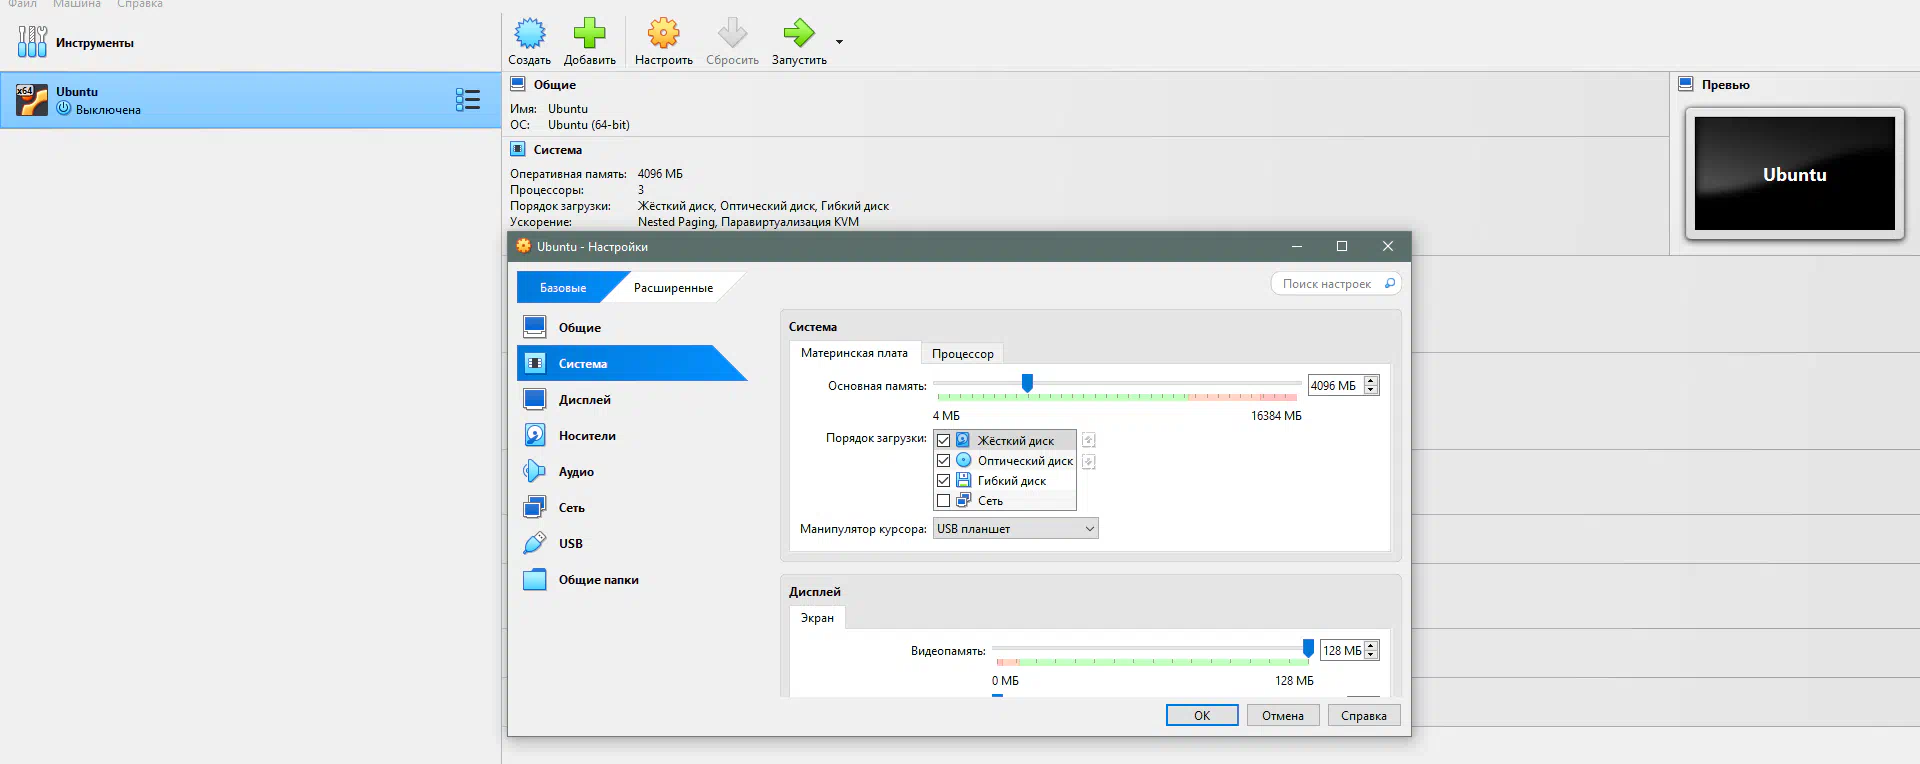Viewport: 1920px width, 764px height.
Task: Click the Превью monitor icon
Action: (1686, 84)
